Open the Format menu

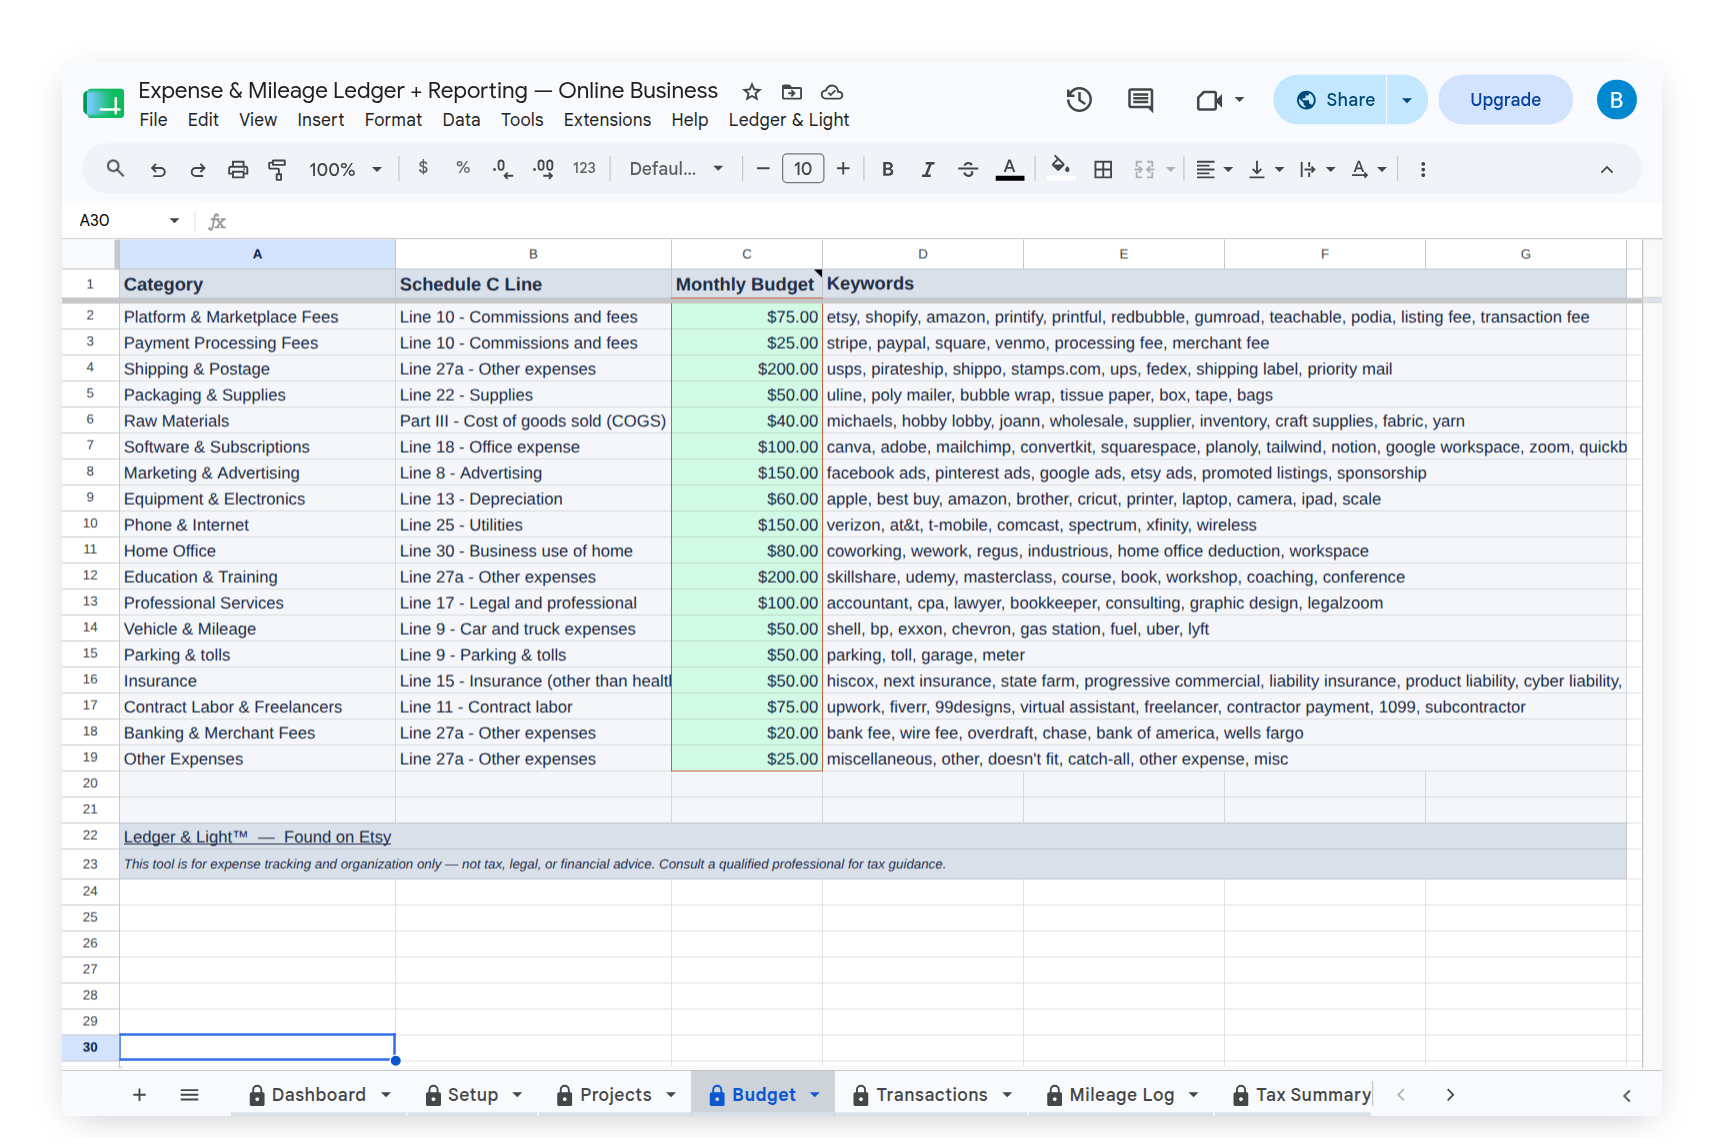tap(393, 120)
